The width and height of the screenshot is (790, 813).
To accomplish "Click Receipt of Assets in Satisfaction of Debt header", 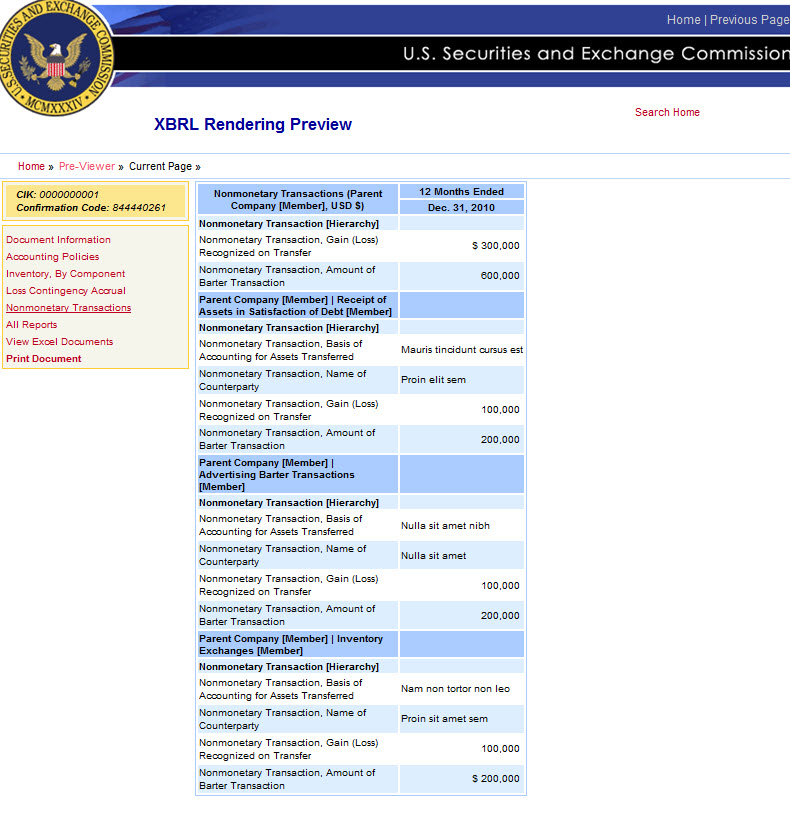I will pos(298,306).
